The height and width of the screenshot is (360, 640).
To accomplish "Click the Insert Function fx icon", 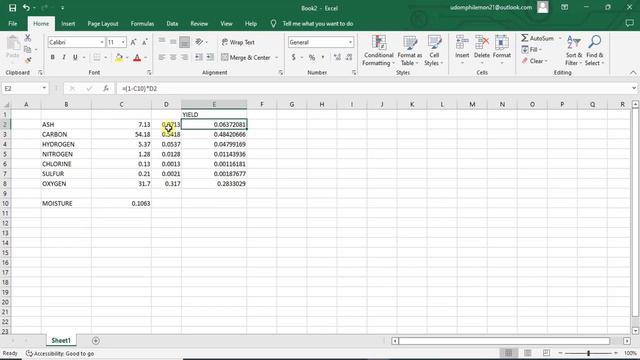I will [106, 88].
